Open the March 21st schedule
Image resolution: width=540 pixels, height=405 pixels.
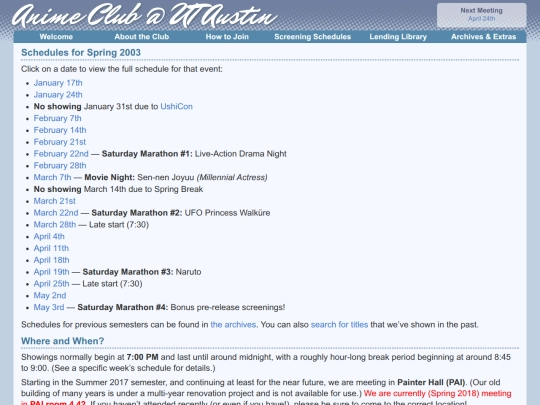click(x=54, y=201)
